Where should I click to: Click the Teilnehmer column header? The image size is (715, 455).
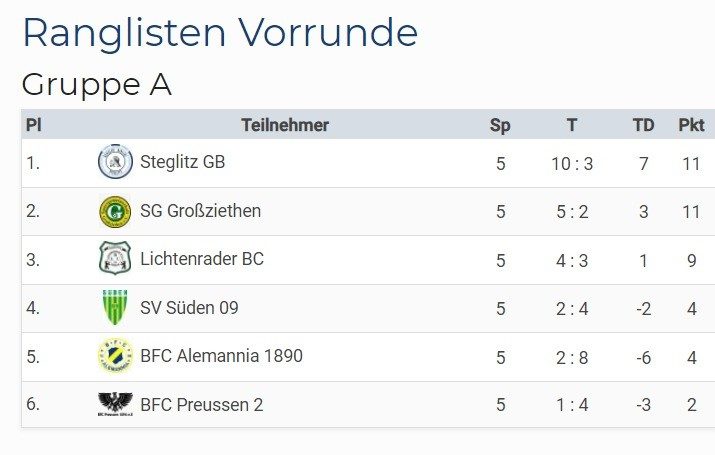tap(285, 125)
